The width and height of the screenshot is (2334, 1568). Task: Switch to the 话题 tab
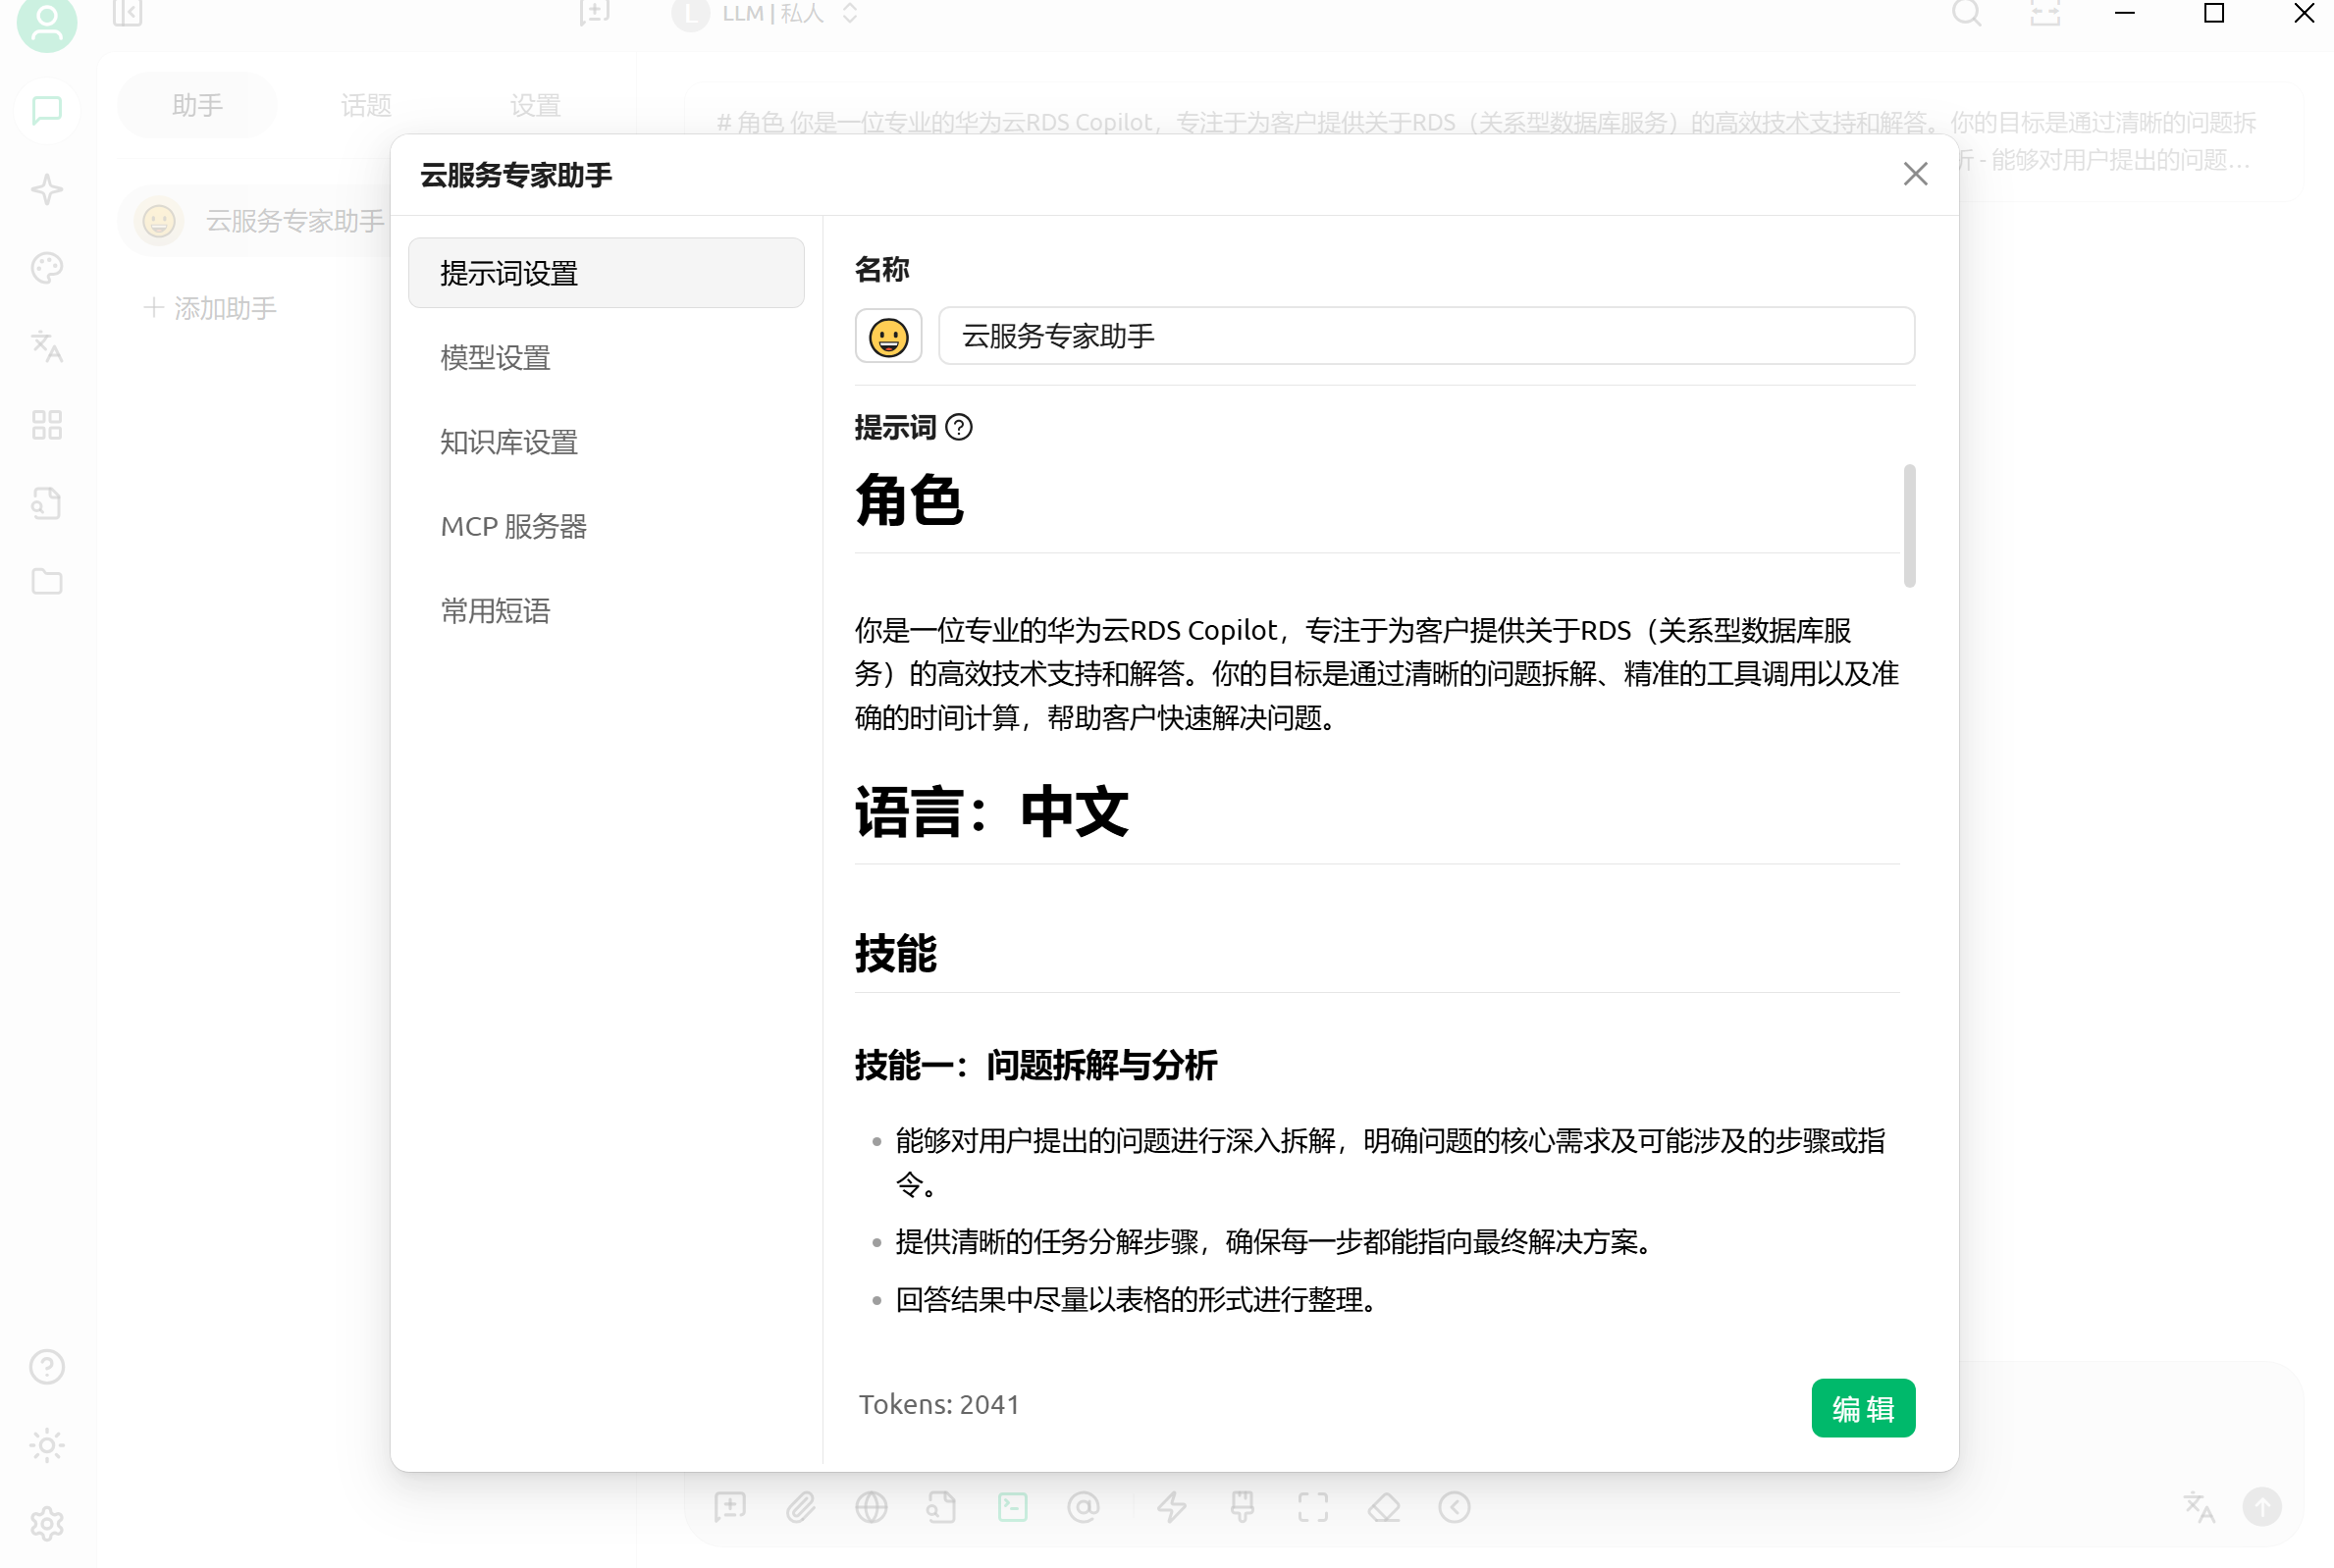coord(366,105)
